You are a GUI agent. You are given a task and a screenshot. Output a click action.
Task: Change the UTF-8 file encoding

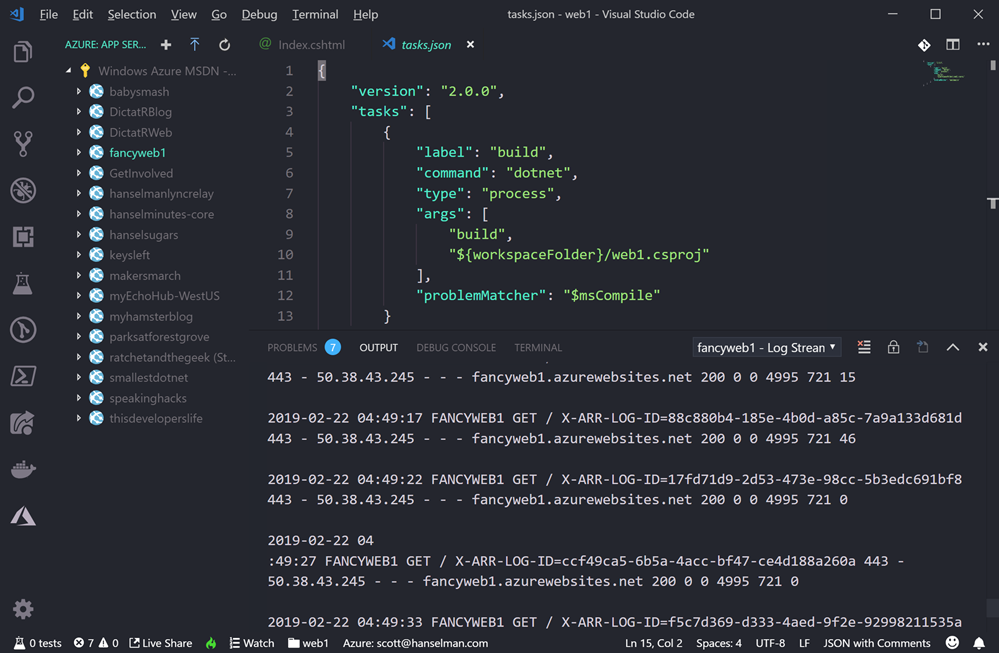(770, 643)
